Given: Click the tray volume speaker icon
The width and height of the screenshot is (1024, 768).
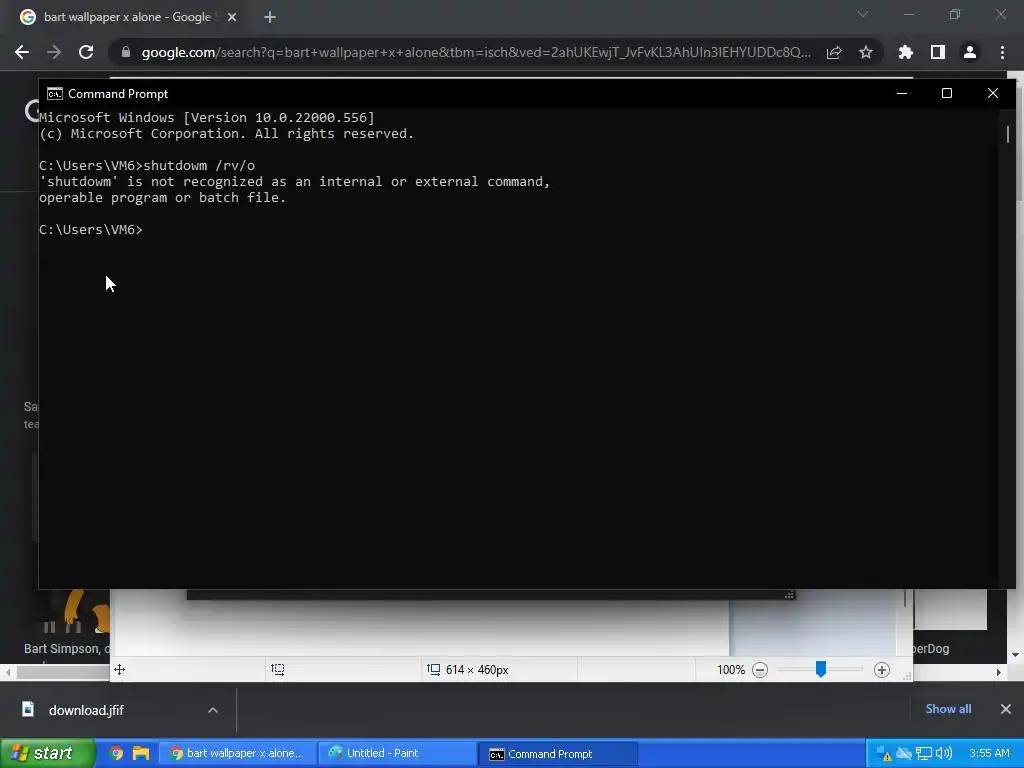Looking at the screenshot, I should pyautogui.click(x=944, y=754).
